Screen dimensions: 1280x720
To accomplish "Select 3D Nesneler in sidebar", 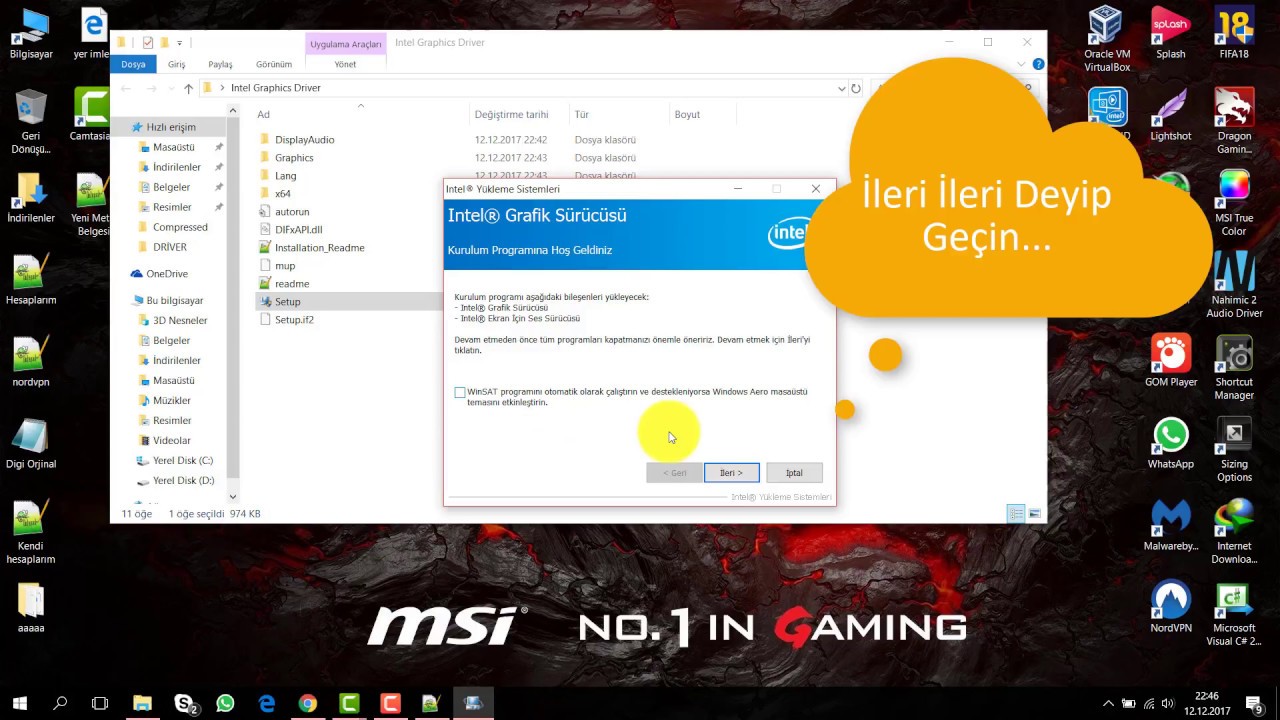I will [180, 320].
